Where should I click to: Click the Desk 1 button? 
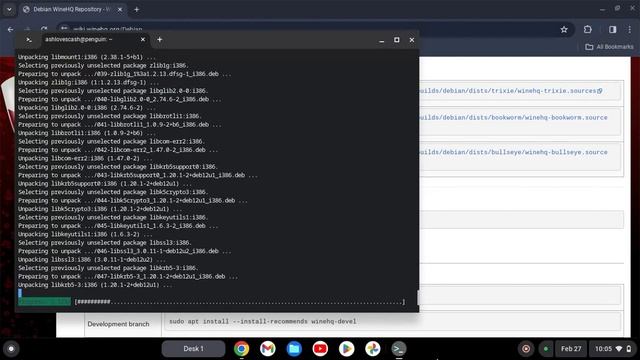click(x=193, y=349)
